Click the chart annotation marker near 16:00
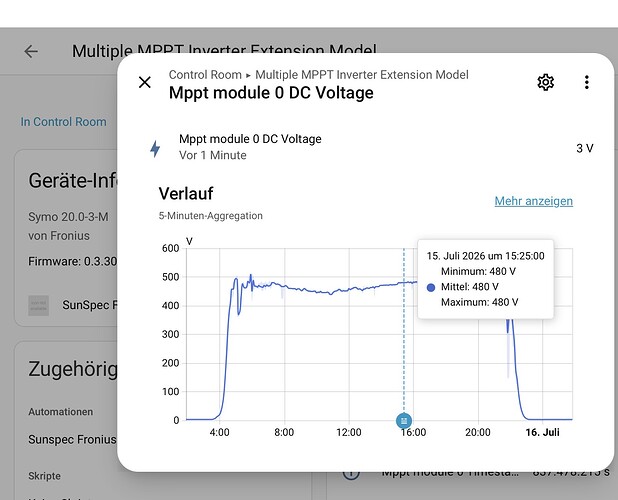The height and width of the screenshot is (500, 618). point(404,421)
